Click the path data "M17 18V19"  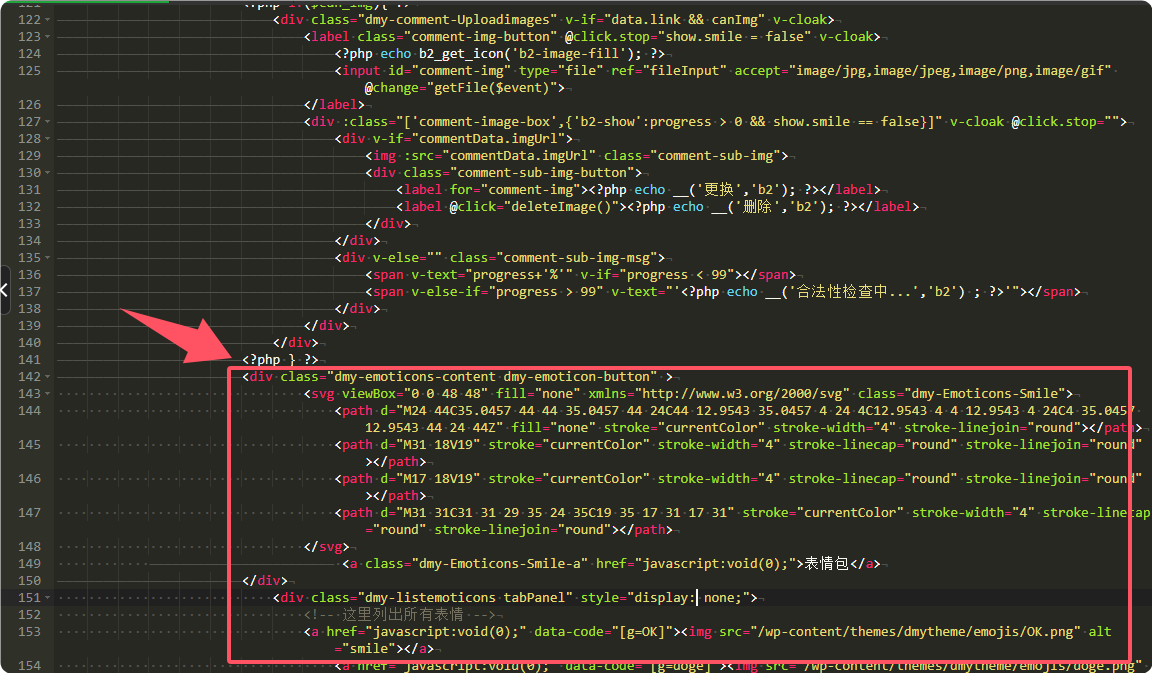438,479
